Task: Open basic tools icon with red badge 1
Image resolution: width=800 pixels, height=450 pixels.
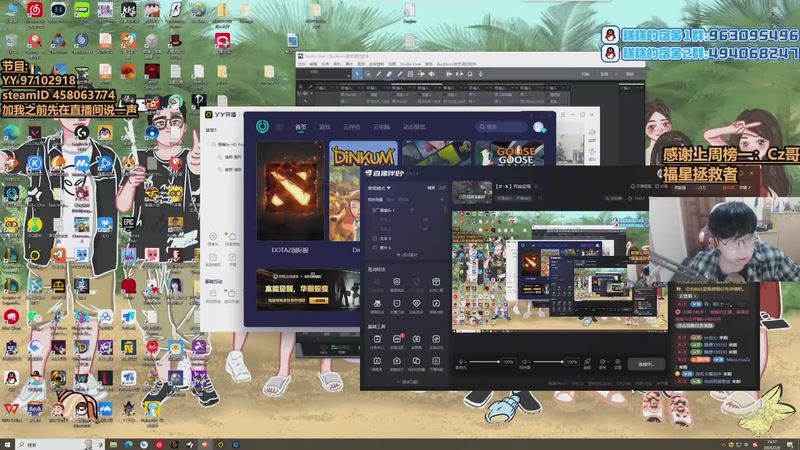Action: pos(396,339)
